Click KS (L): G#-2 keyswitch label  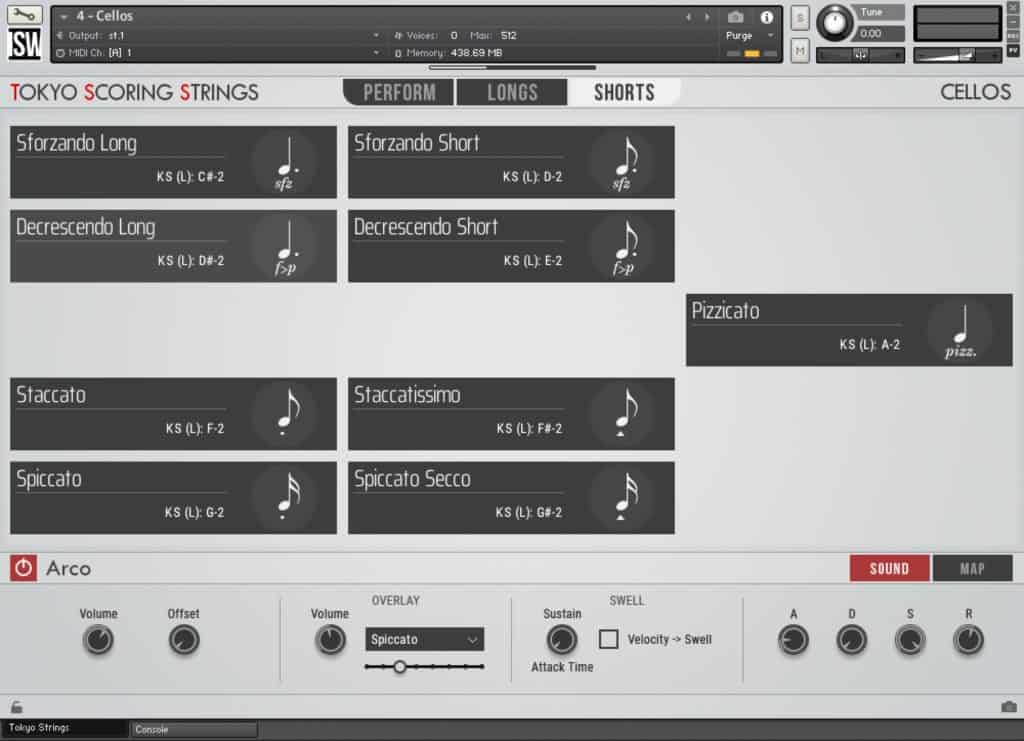(528, 512)
